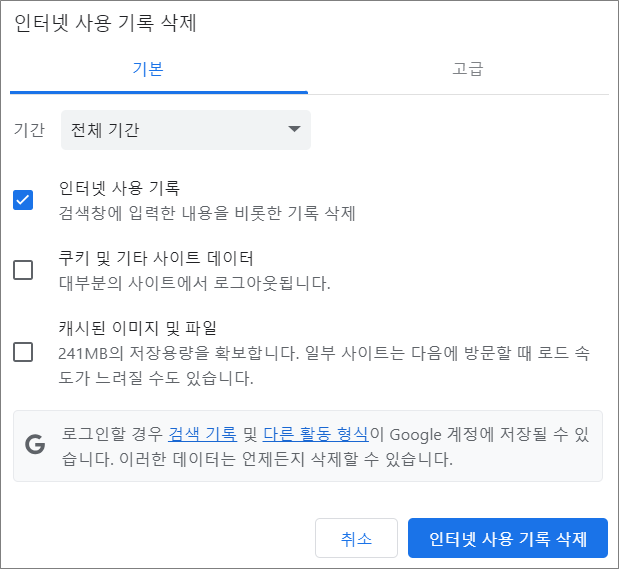Click the 취소 button

[356, 538]
